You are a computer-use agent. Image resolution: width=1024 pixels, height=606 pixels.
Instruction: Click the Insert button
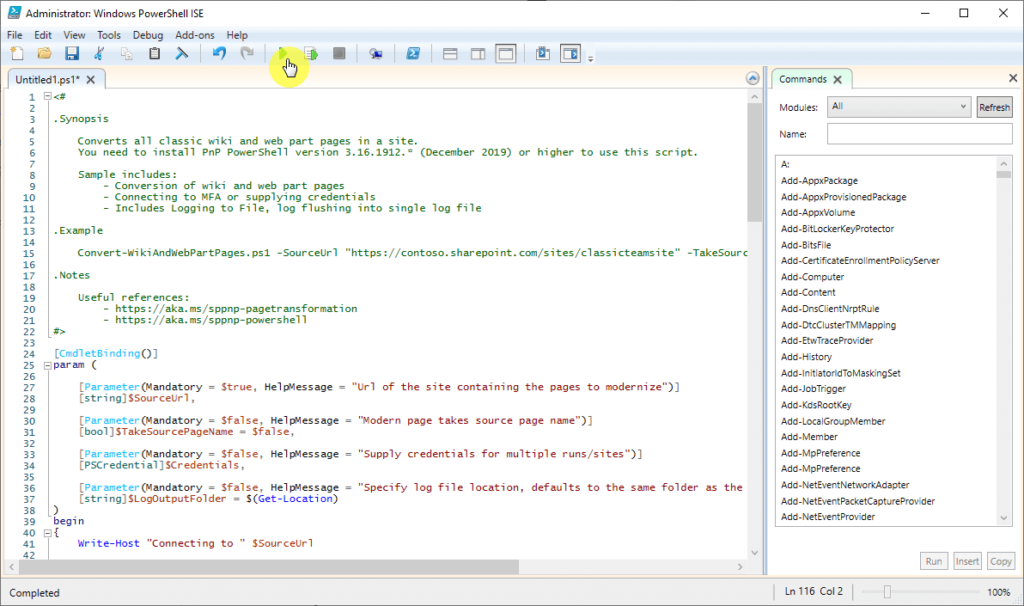(x=967, y=561)
